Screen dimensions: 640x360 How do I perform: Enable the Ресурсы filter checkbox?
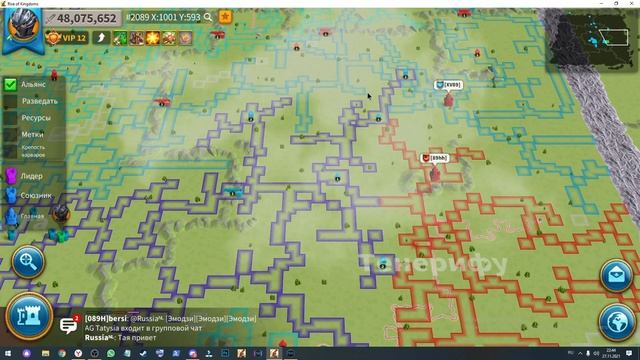coord(10,118)
